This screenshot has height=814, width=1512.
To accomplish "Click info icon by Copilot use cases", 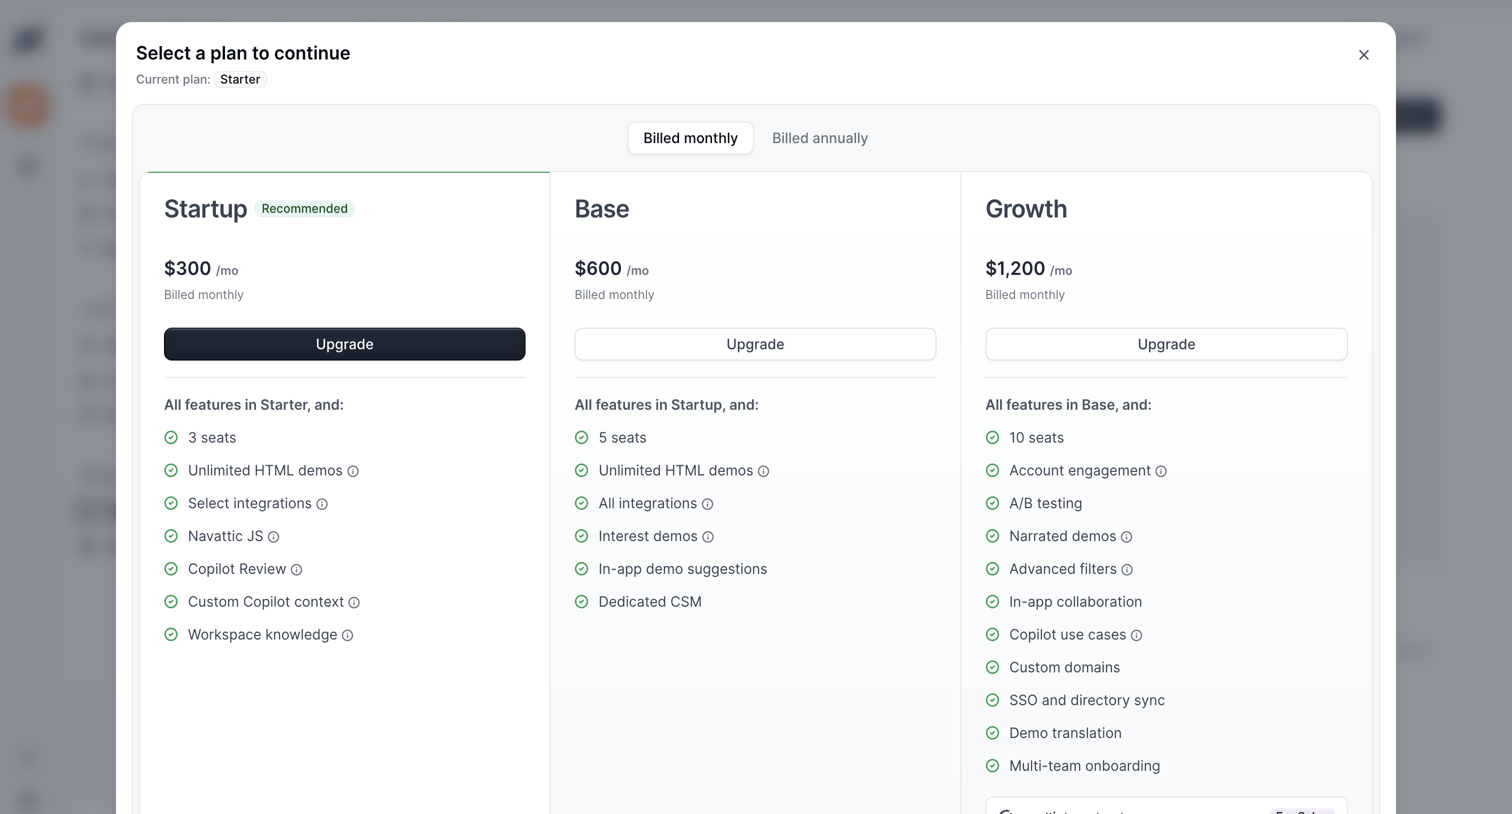I will coord(1136,635).
